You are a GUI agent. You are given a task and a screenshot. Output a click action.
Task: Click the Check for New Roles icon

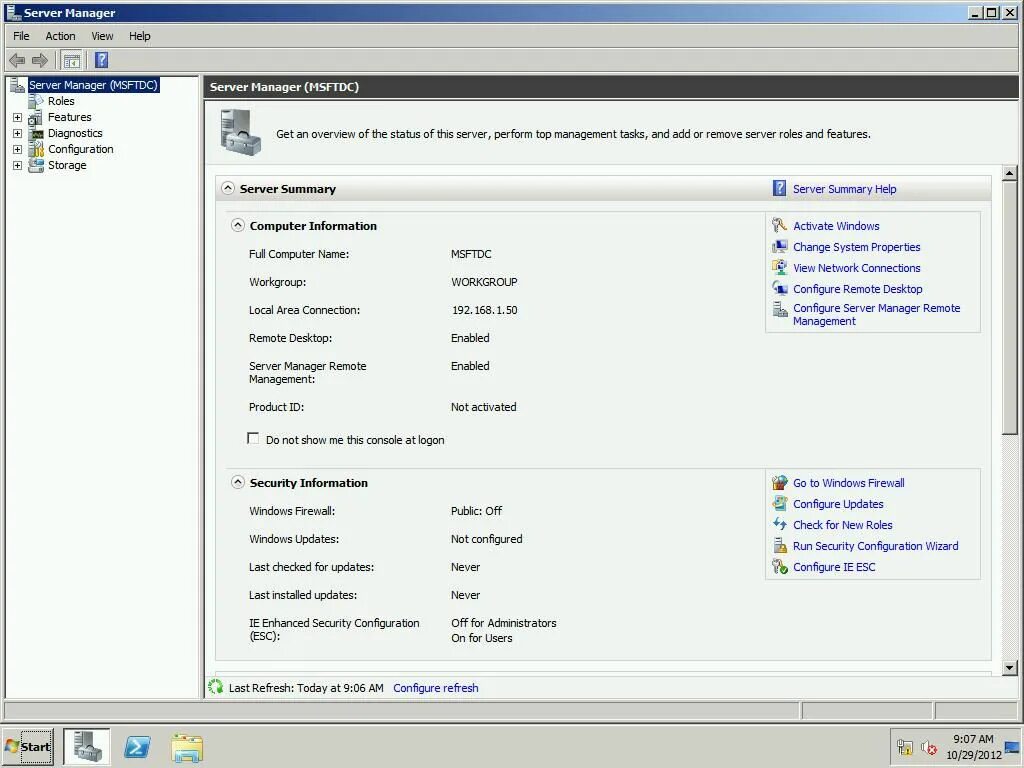[x=779, y=524]
